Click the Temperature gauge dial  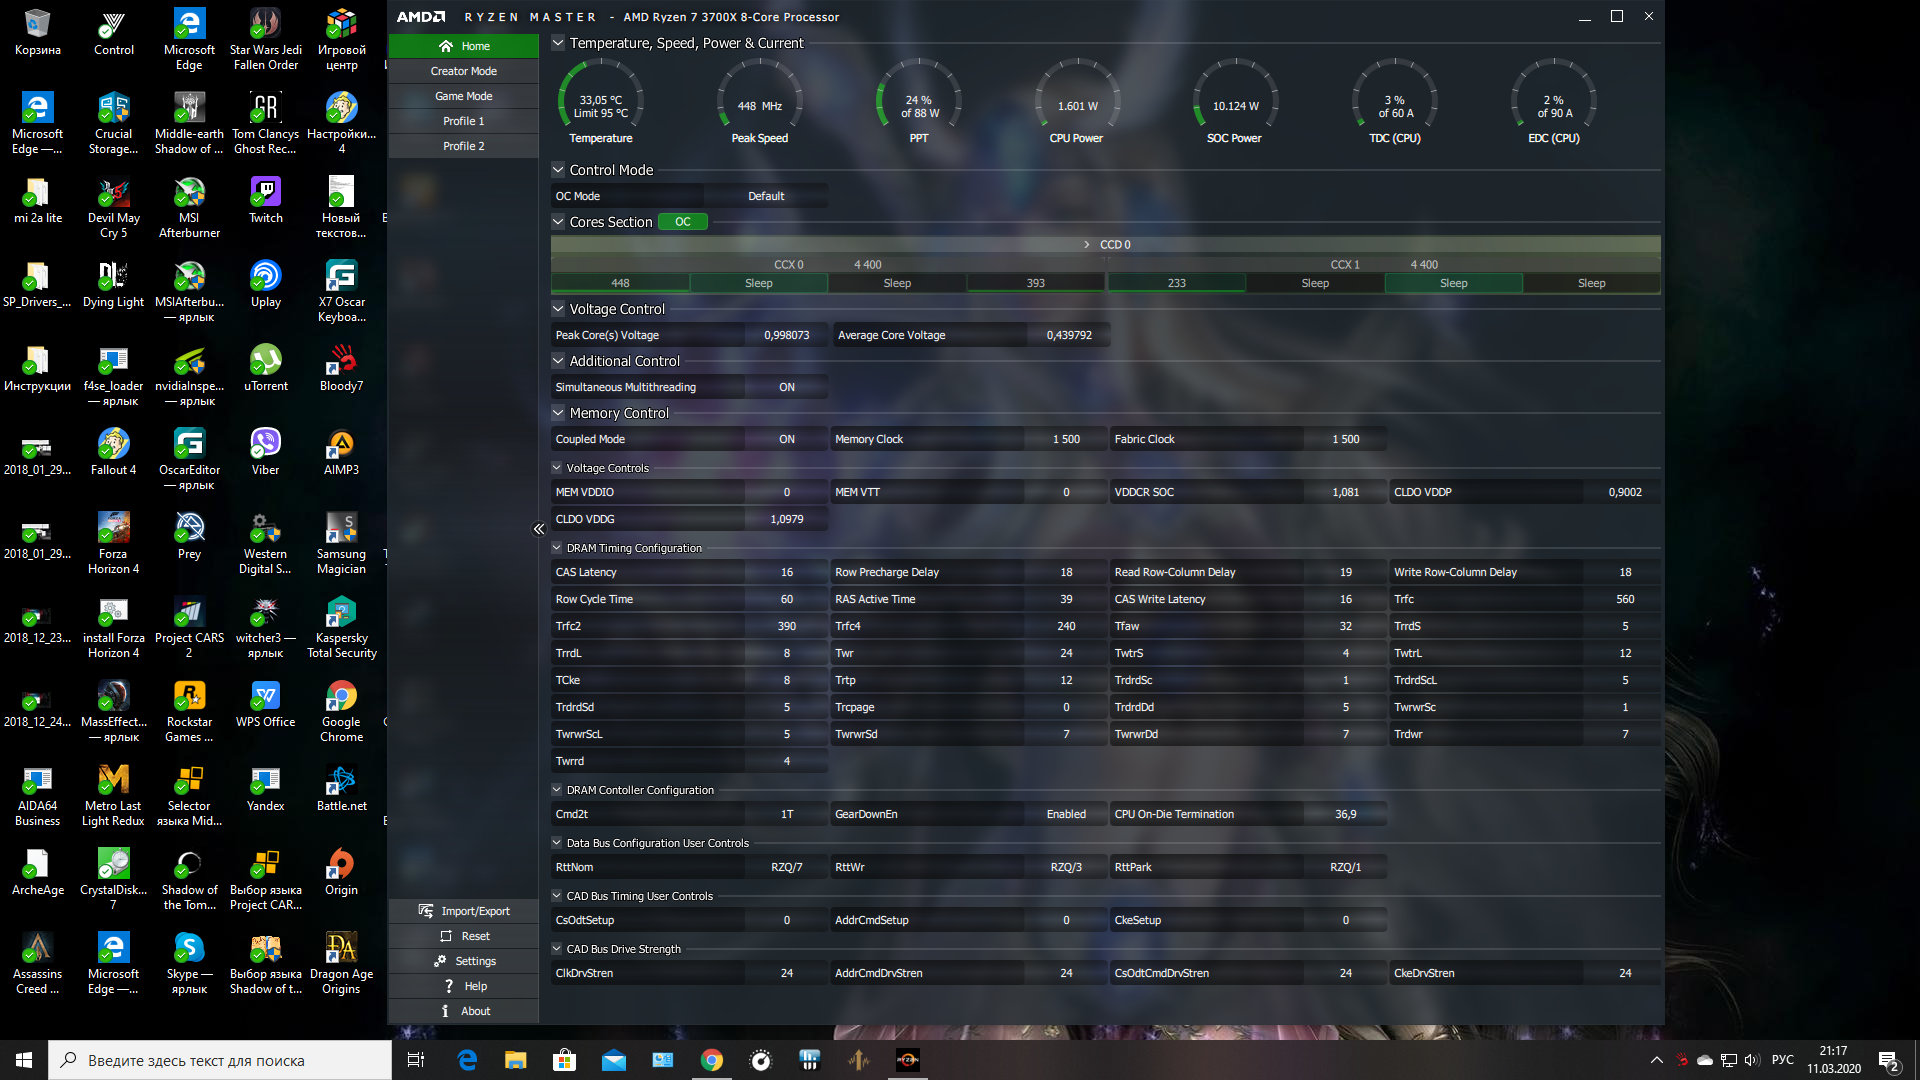click(x=600, y=102)
